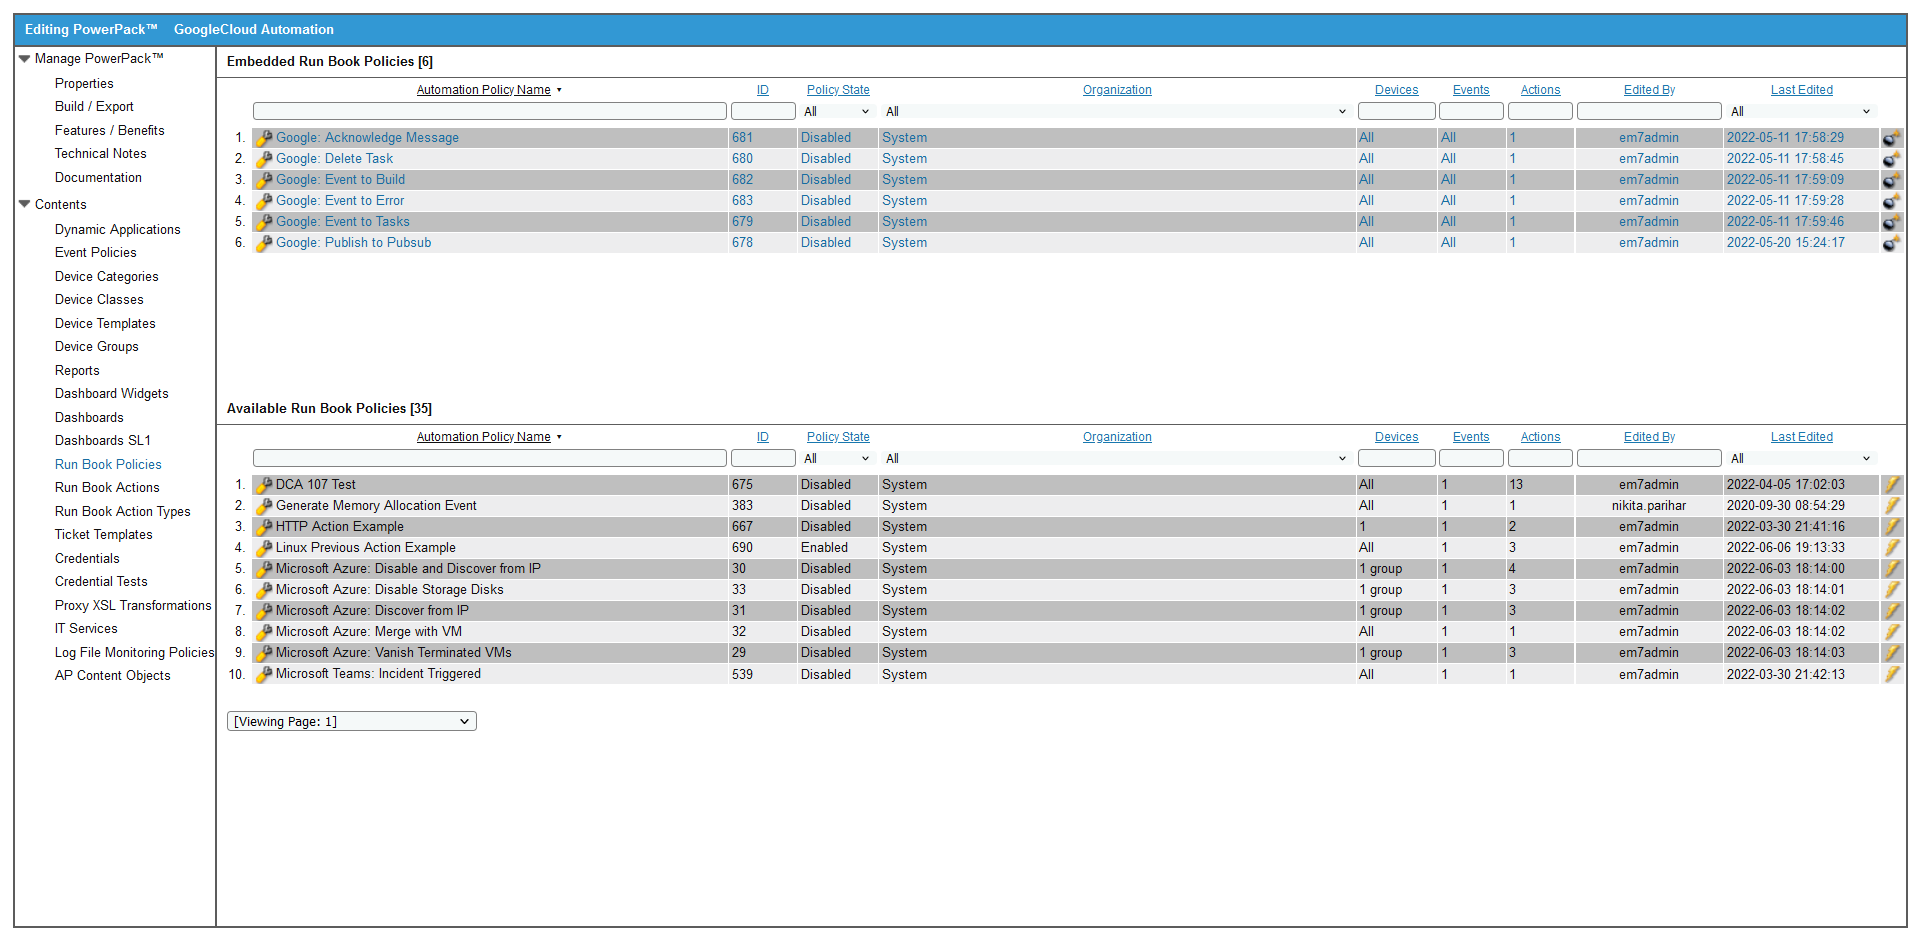Open Run Book Action Types
Screen dimensions: 1919x940
click(123, 512)
